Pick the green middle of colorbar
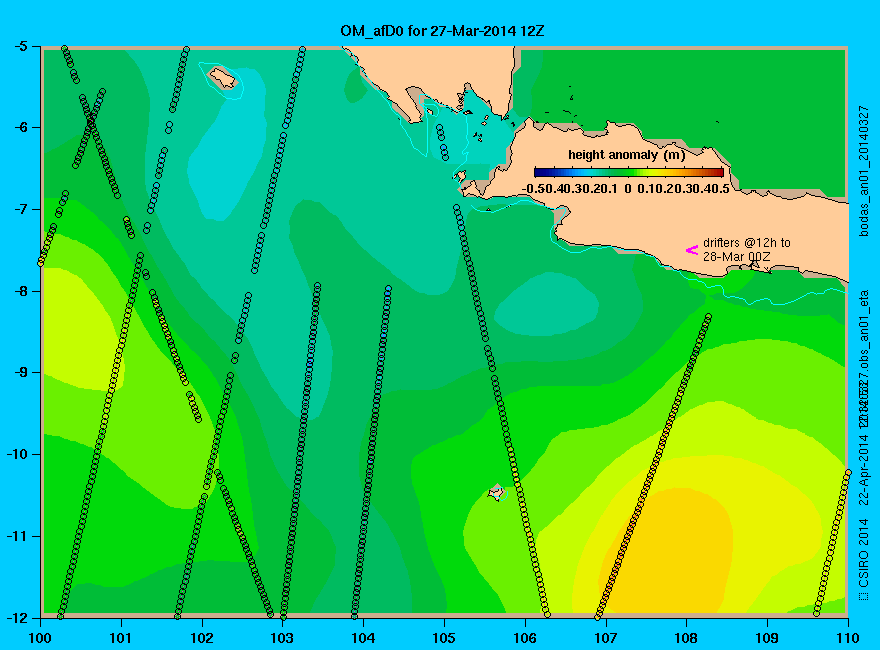 click(x=629, y=173)
